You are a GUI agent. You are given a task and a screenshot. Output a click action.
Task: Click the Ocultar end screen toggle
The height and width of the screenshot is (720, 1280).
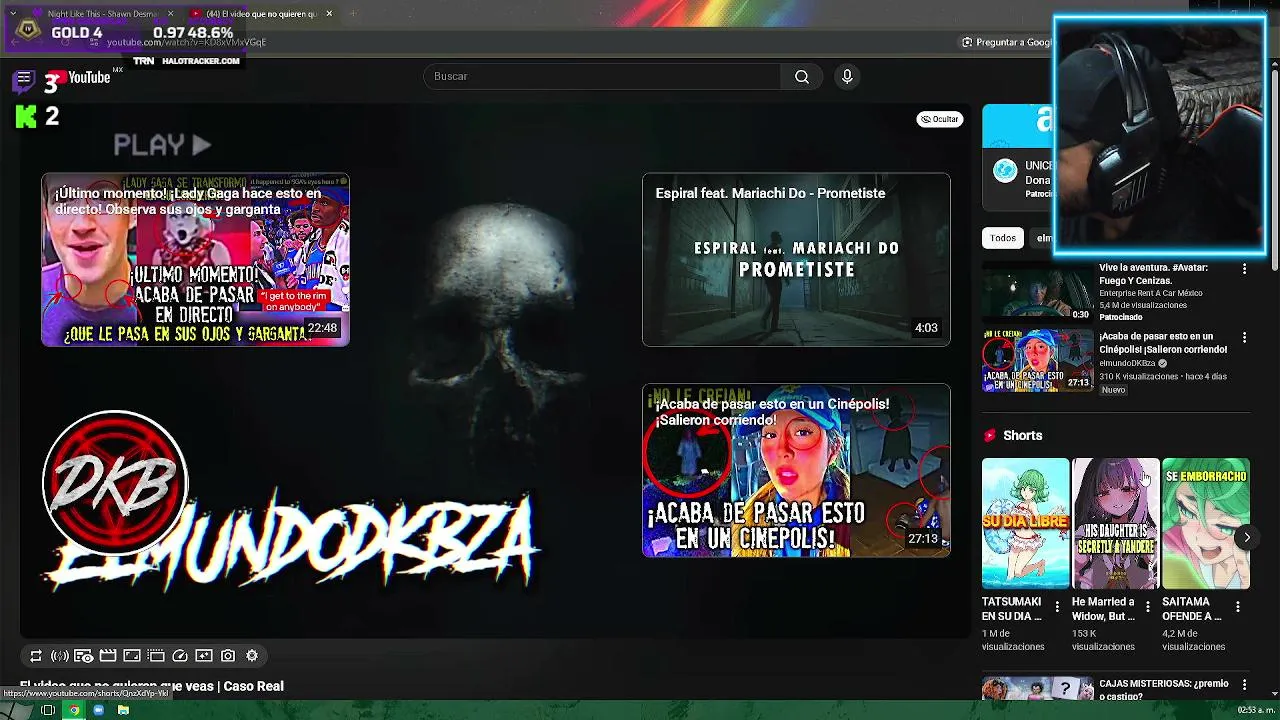pyautogui.click(x=940, y=119)
